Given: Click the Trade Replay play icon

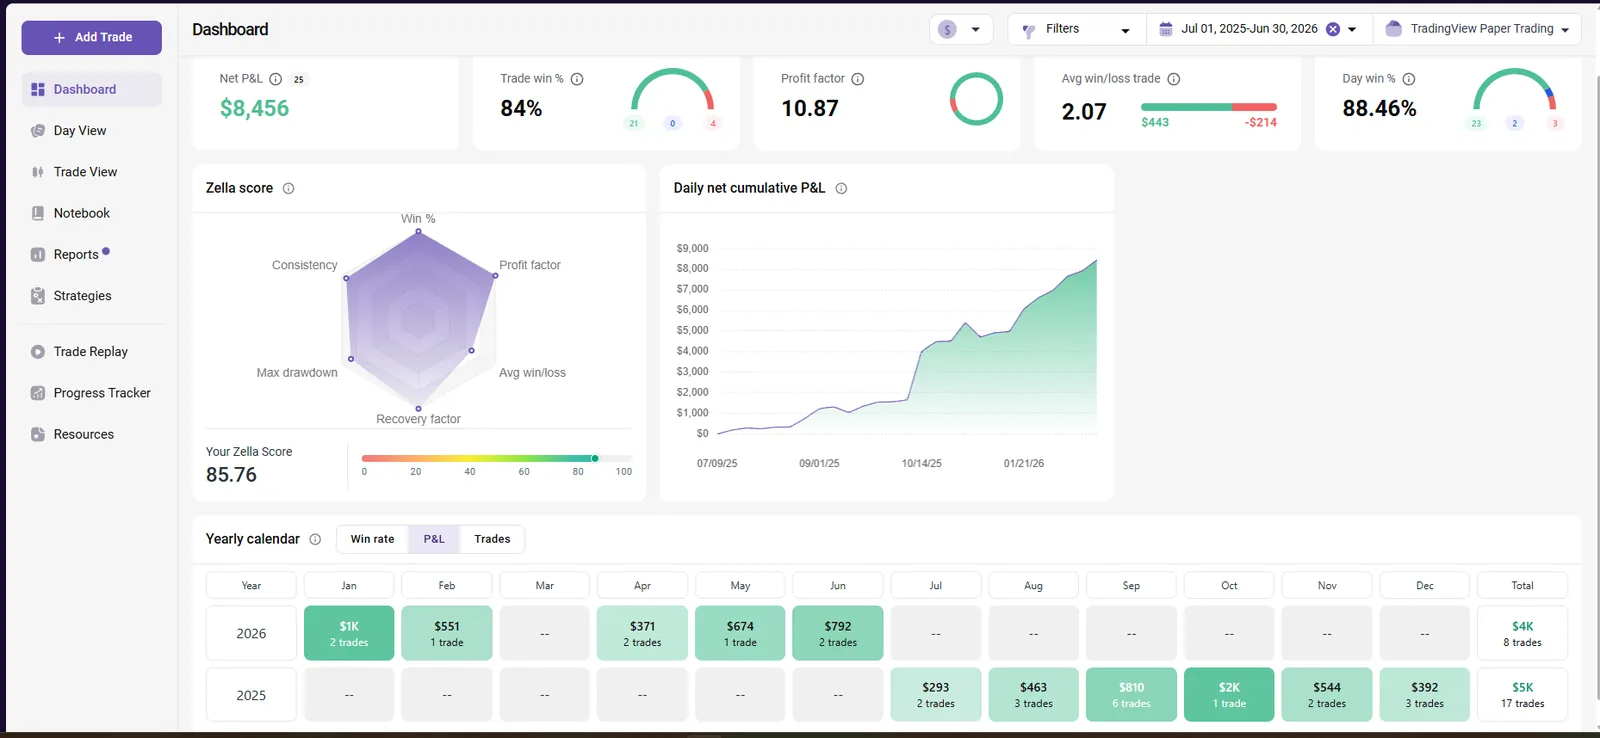Looking at the screenshot, I should point(38,352).
